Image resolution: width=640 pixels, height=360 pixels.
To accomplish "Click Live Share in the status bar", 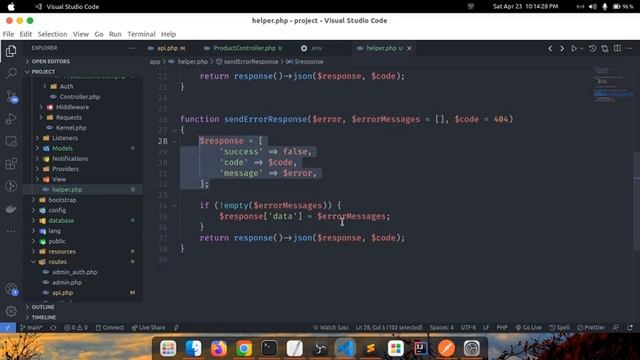I will point(149,327).
